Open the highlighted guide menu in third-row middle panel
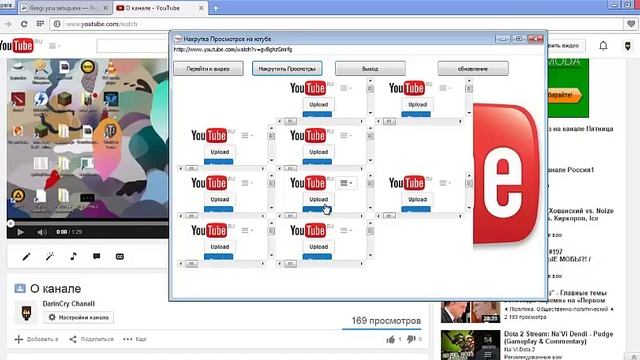The image size is (640, 360). click(346, 183)
